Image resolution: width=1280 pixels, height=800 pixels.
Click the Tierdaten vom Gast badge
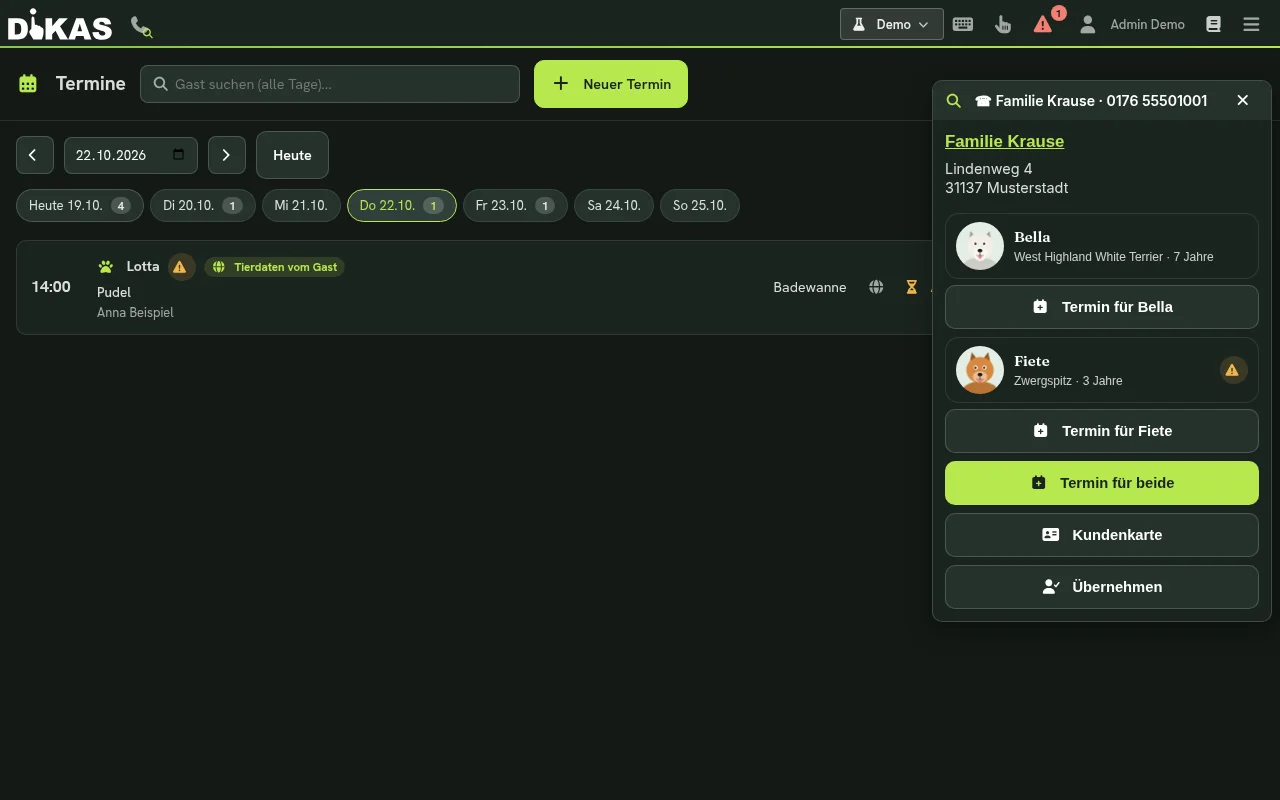[x=275, y=267]
